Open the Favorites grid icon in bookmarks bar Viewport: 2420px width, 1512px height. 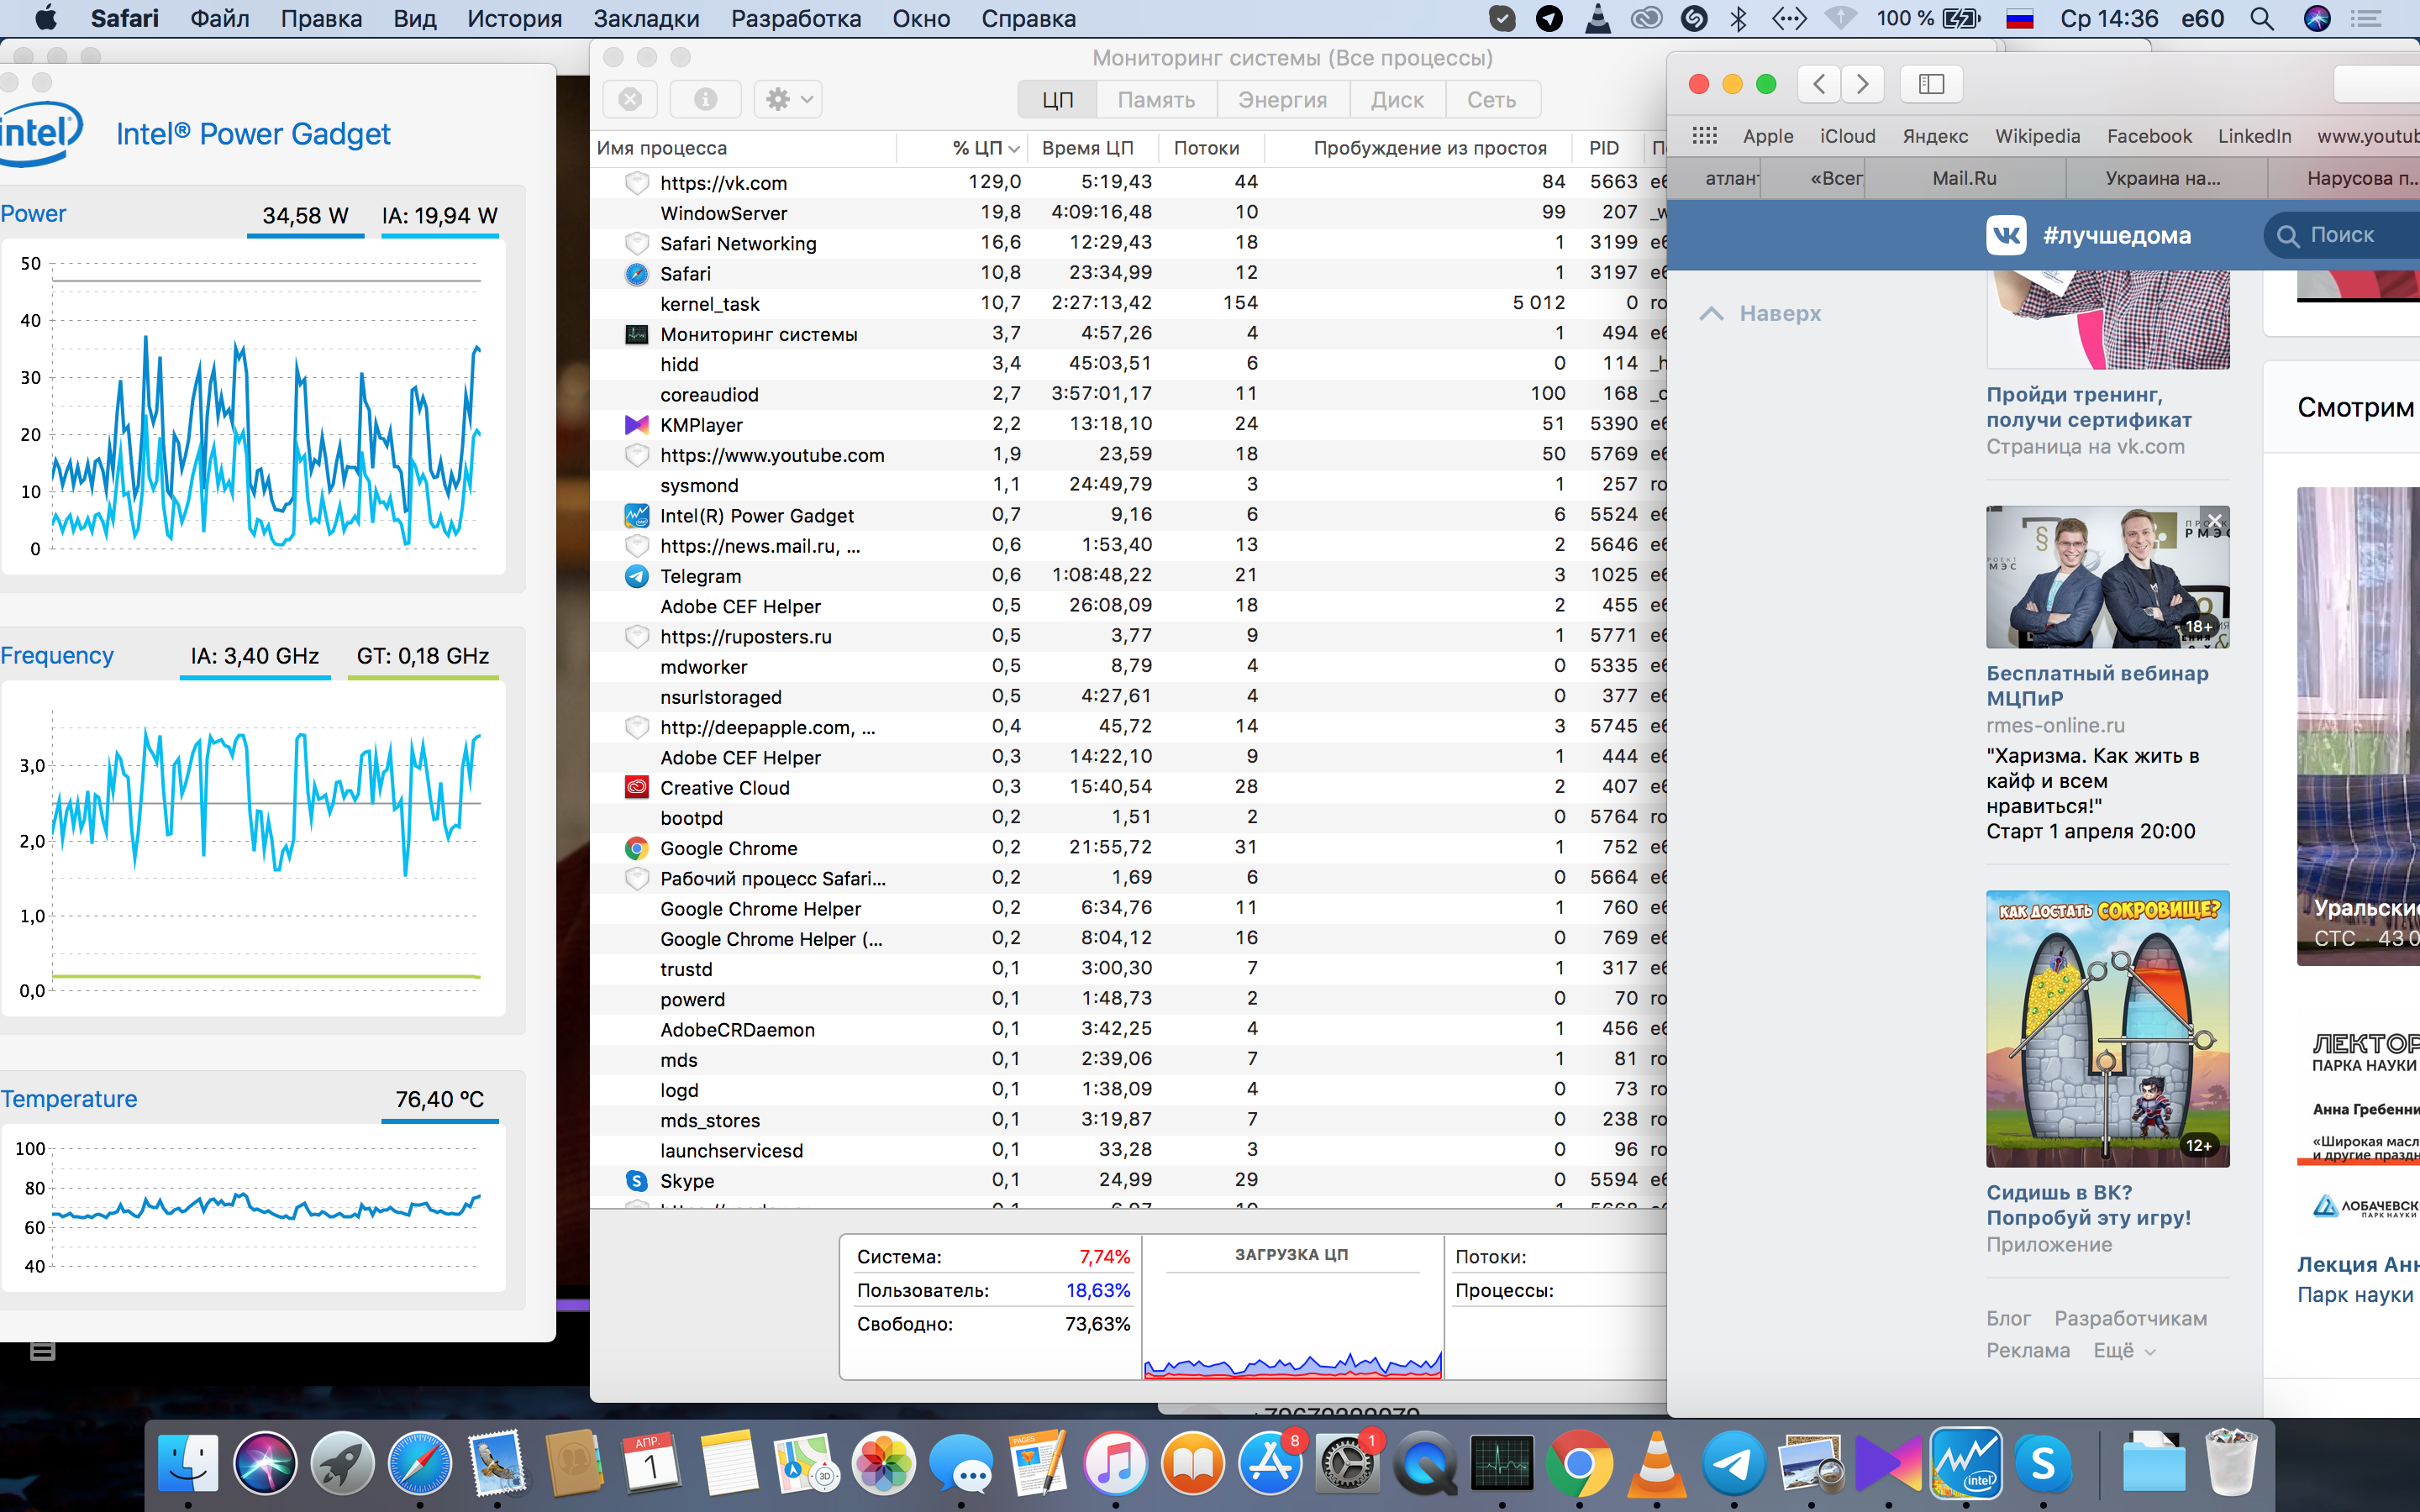[1704, 136]
